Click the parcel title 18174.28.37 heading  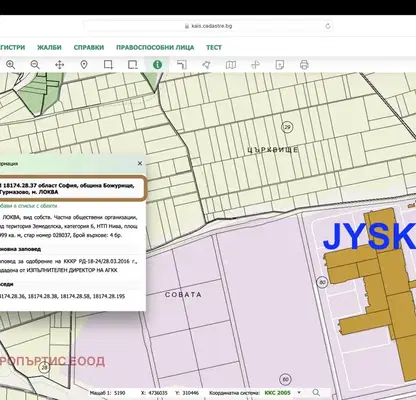(x=67, y=189)
